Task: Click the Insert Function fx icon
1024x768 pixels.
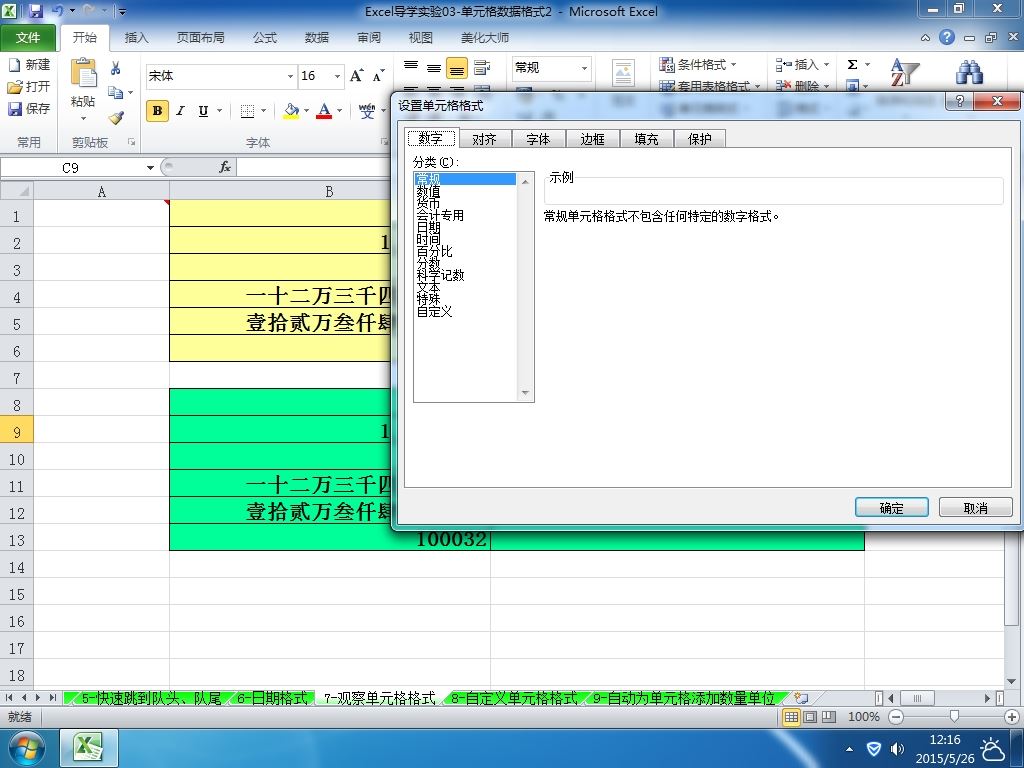Action: coord(225,167)
